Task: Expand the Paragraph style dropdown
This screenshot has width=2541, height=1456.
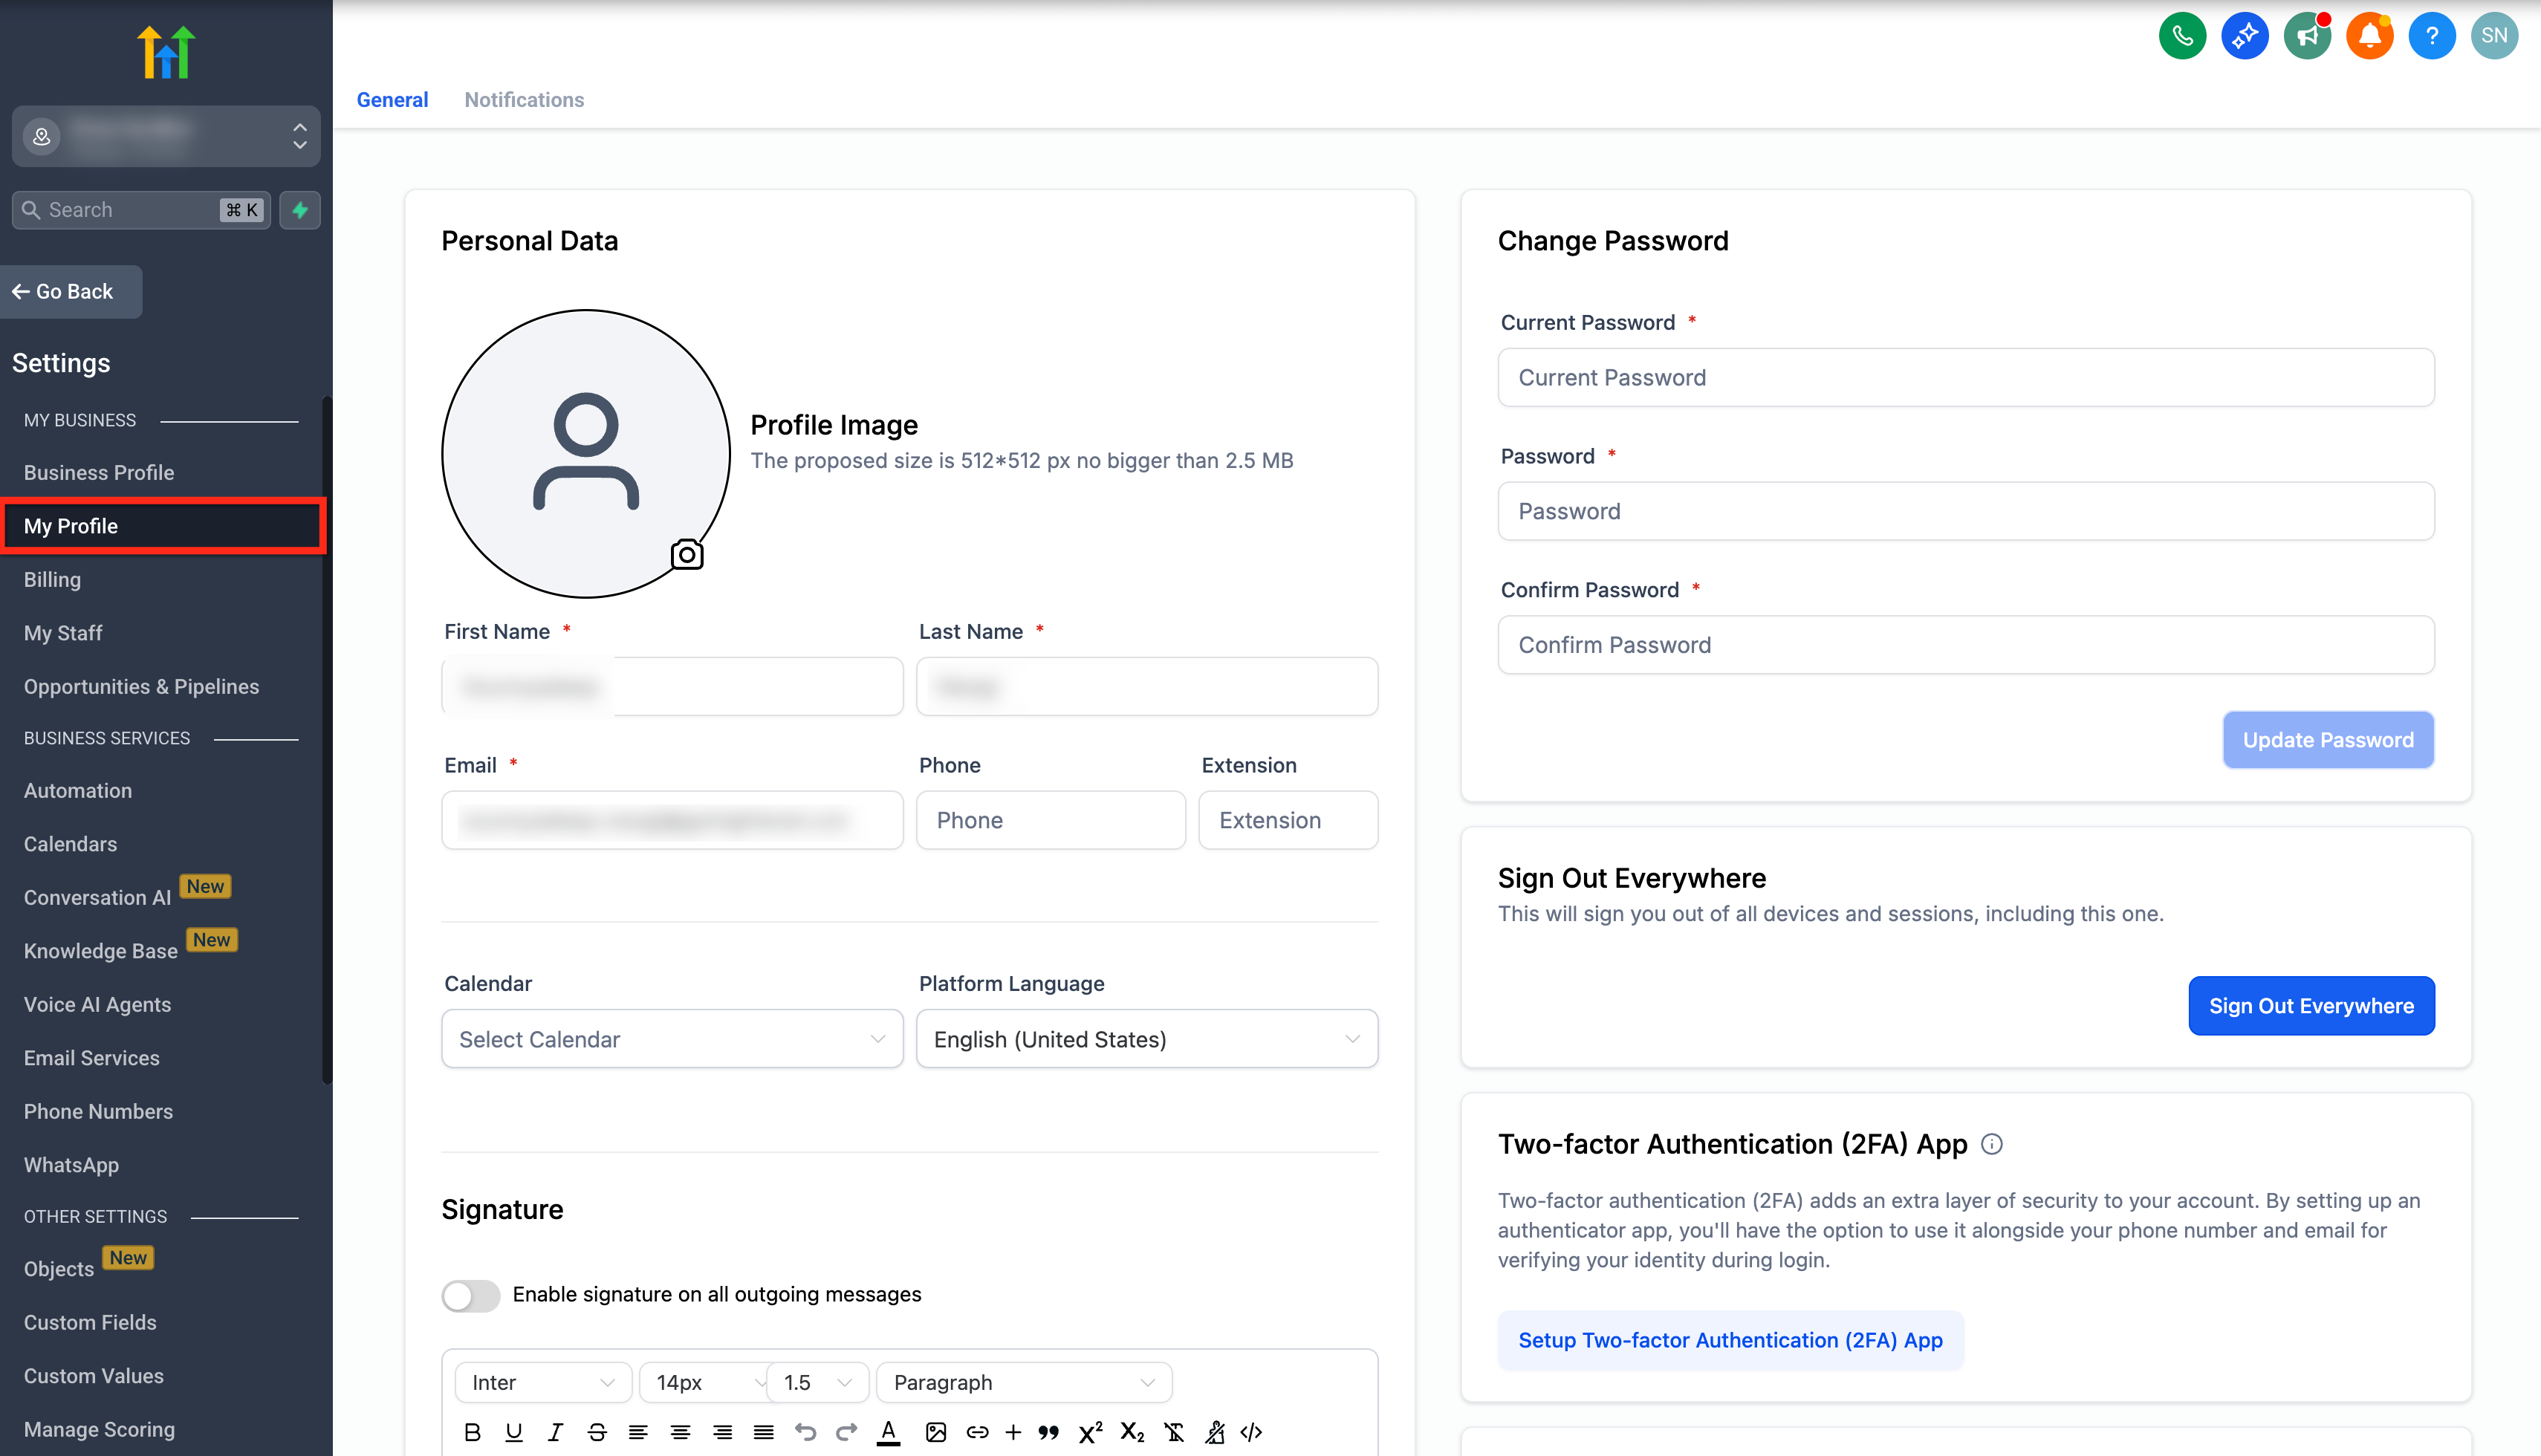Action: pos(1023,1382)
